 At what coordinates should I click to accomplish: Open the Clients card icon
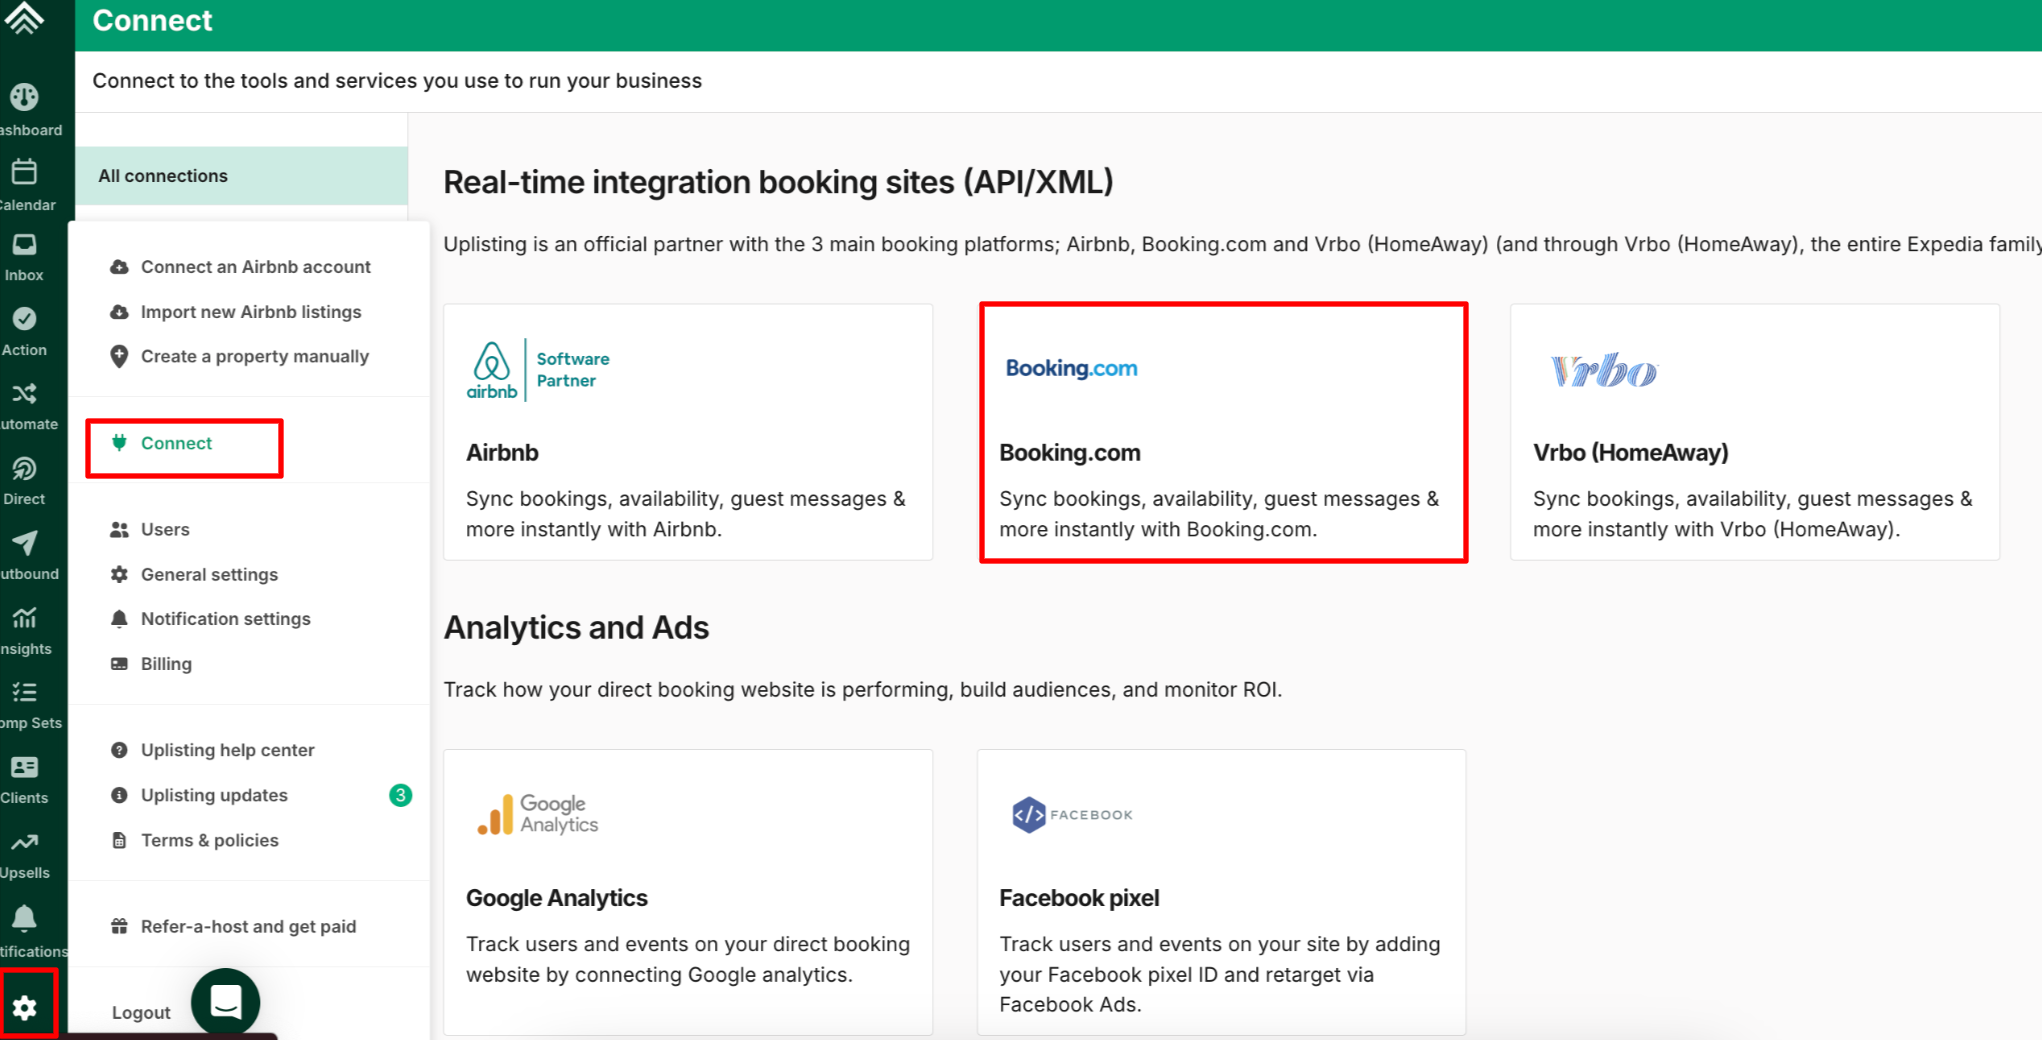[x=25, y=767]
